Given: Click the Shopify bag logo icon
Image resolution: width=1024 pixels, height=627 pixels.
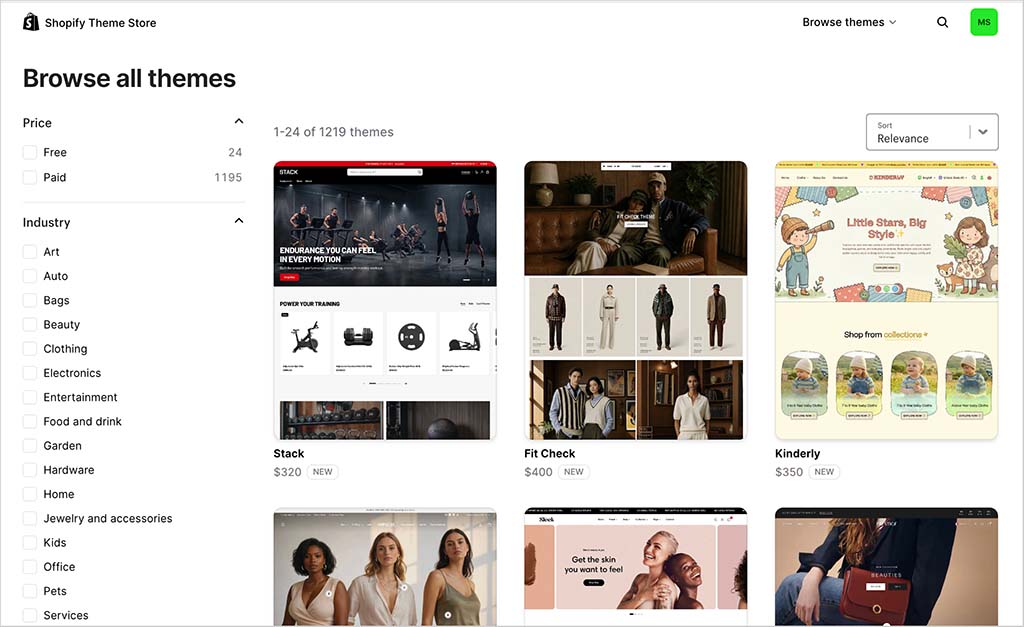Looking at the screenshot, I should 31,22.
